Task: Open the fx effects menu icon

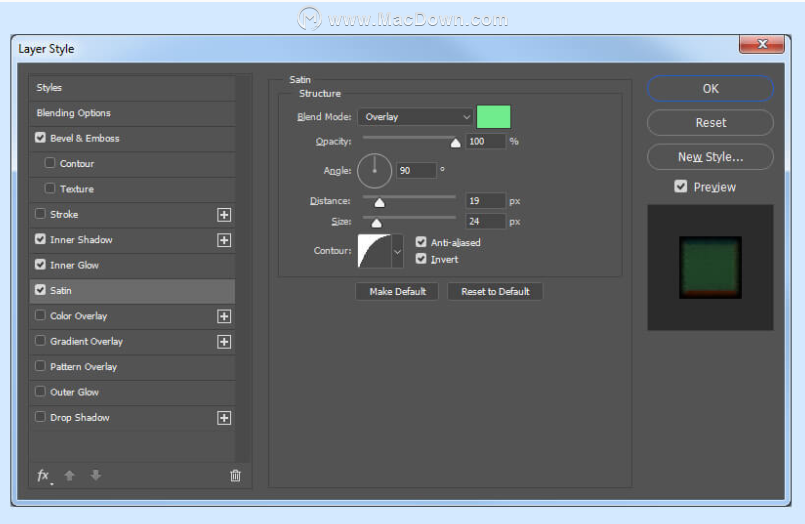Action: click(x=44, y=476)
